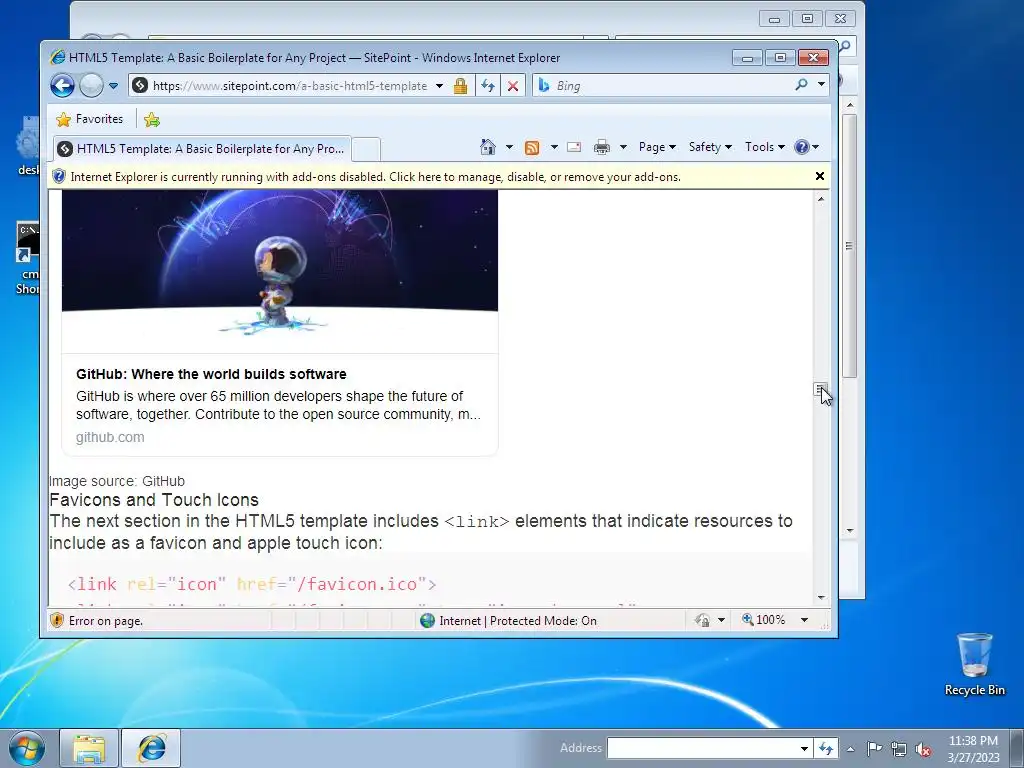Open the search provider dropdown arrow
The width and height of the screenshot is (1024, 768).
pyautogui.click(x=821, y=85)
